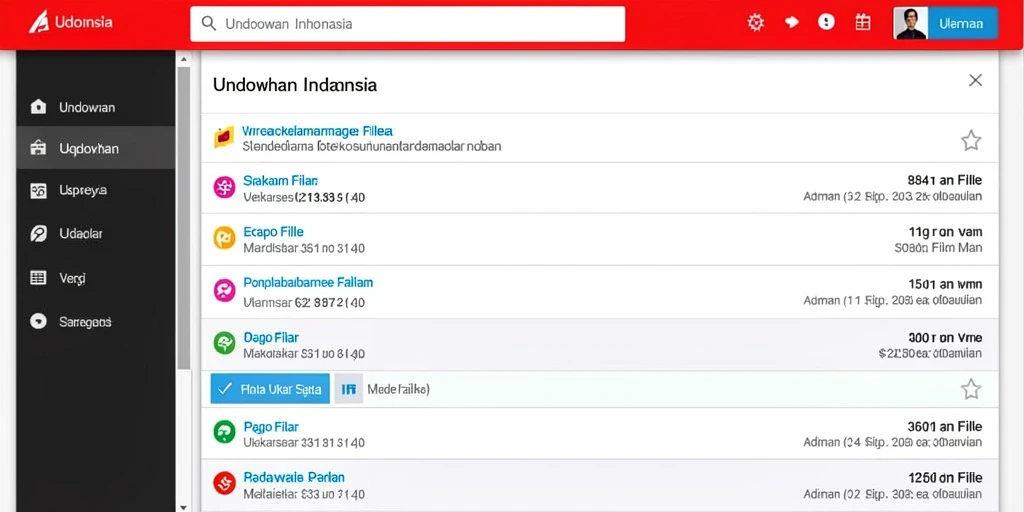Star the Wireackelamarmage Fillea row
Screen dimensions: 1024x512
pyautogui.click(x=971, y=140)
